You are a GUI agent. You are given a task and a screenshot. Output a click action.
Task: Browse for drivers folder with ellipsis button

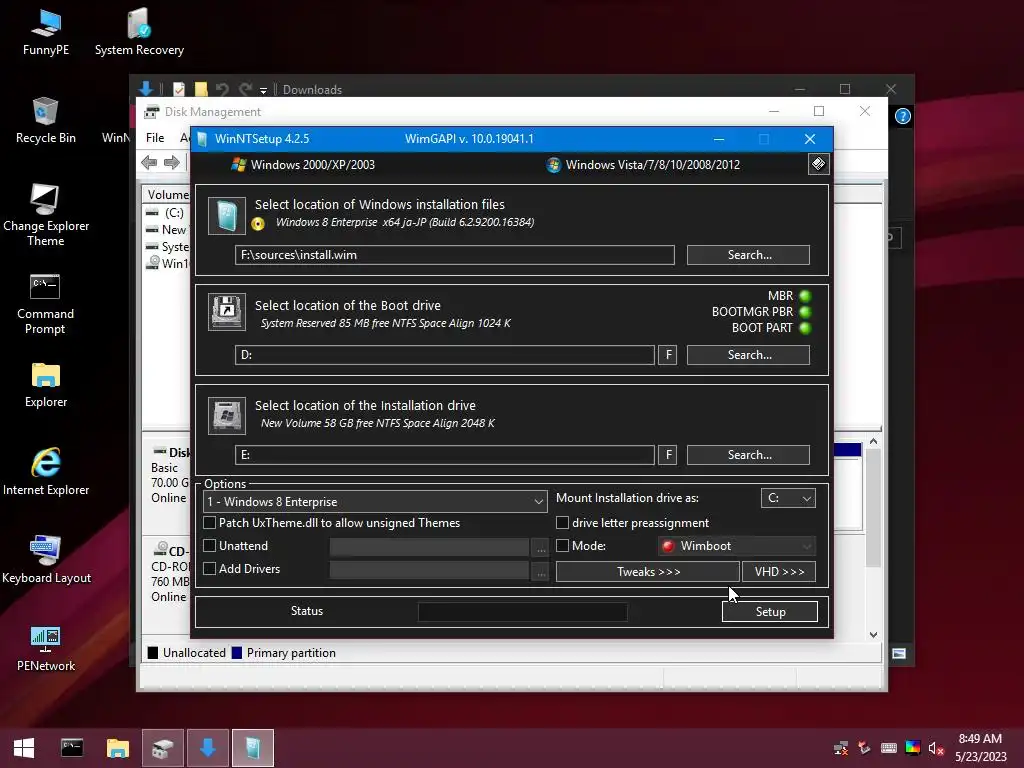(x=541, y=570)
